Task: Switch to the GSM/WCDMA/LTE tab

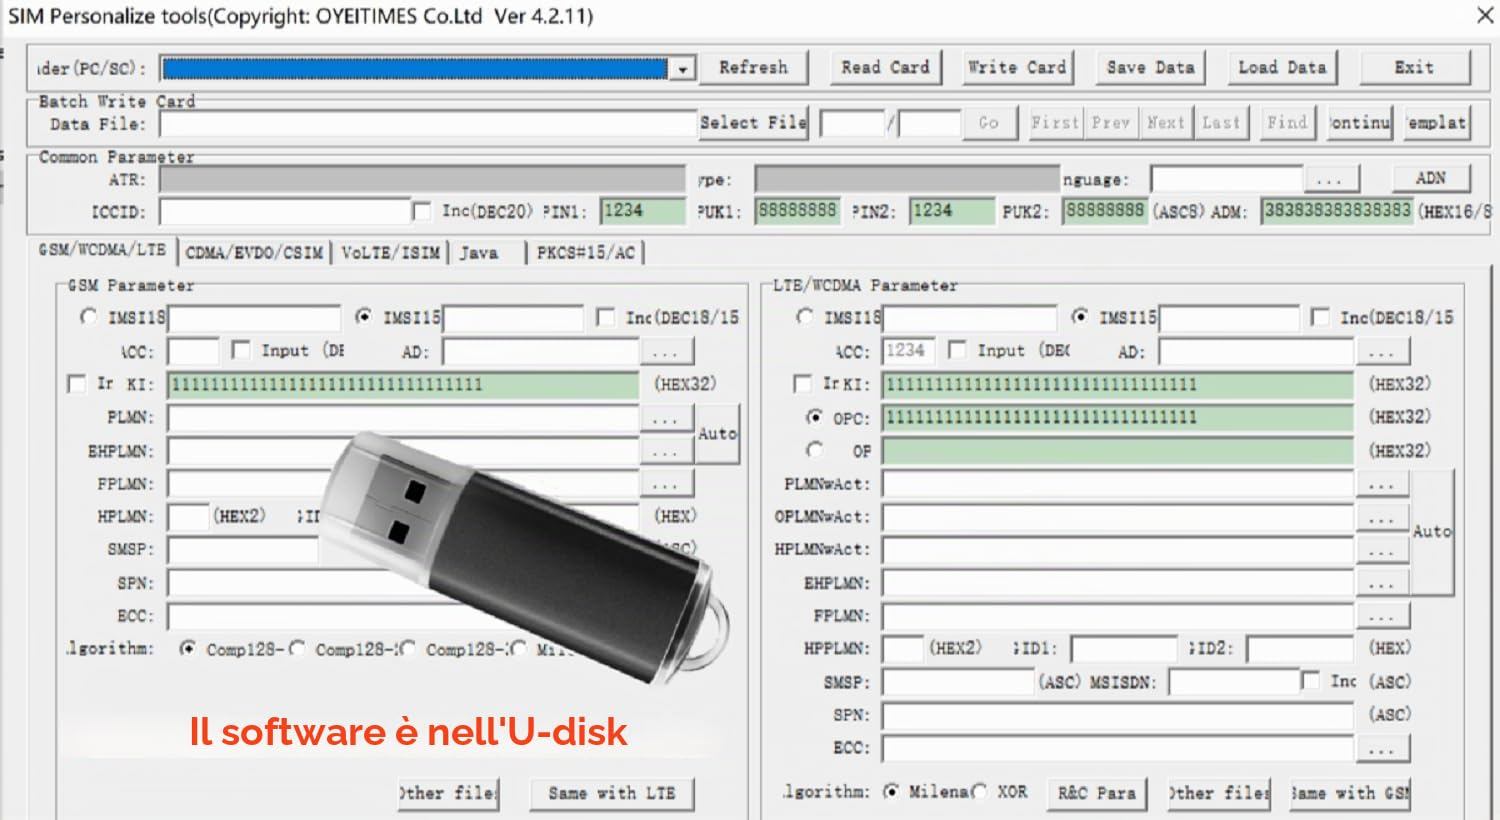Action: 102,250
